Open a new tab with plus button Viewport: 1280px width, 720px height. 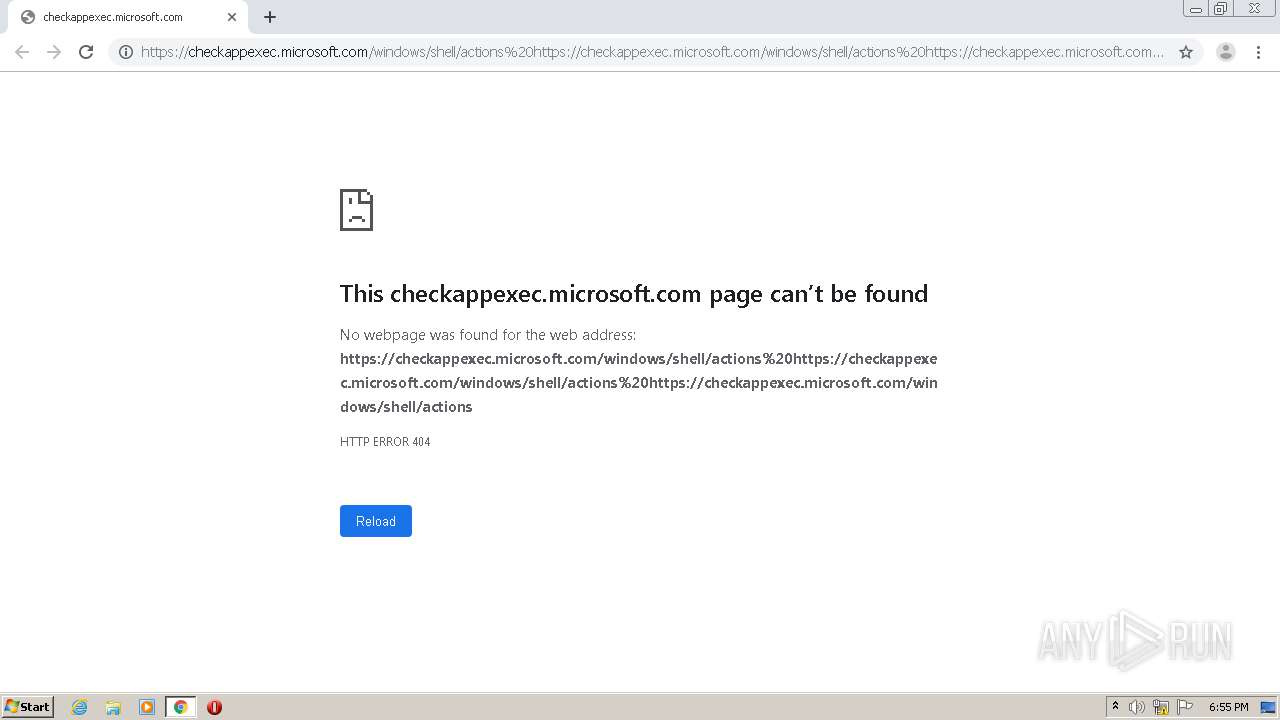click(x=270, y=17)
